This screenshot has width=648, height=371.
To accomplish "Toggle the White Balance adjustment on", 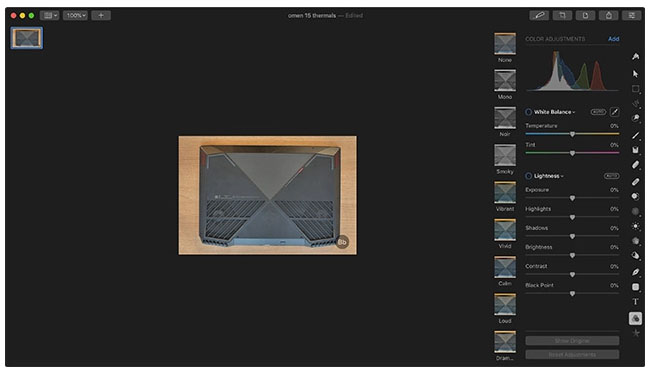I will point(529,112).
